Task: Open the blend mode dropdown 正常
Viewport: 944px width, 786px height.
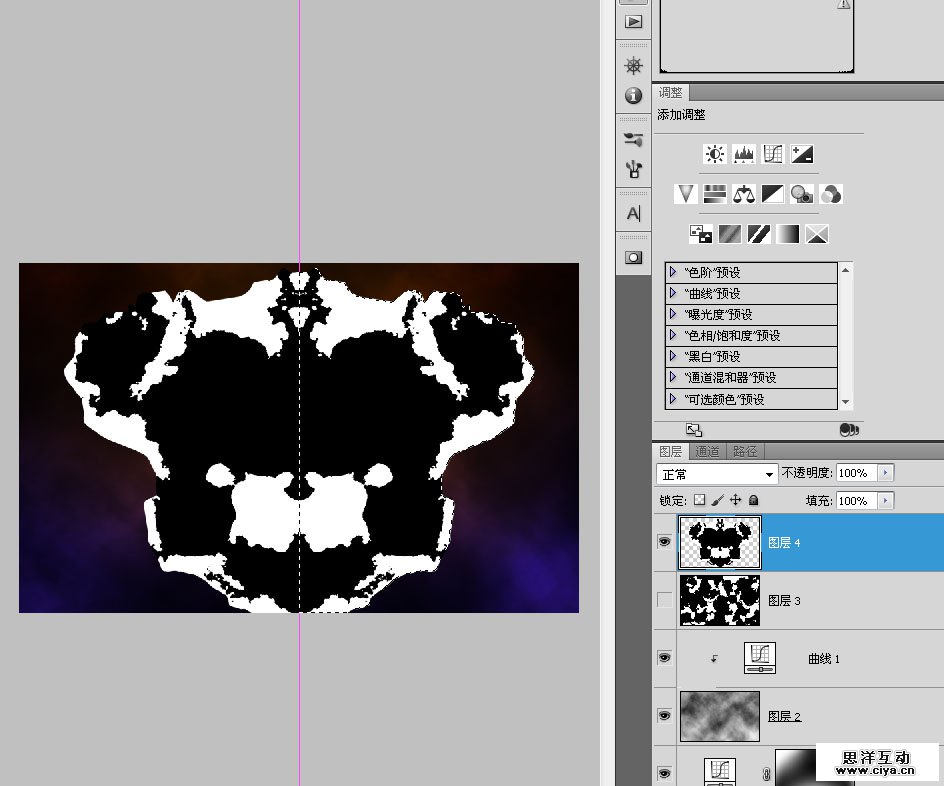Action: click(x=716, y=473)
